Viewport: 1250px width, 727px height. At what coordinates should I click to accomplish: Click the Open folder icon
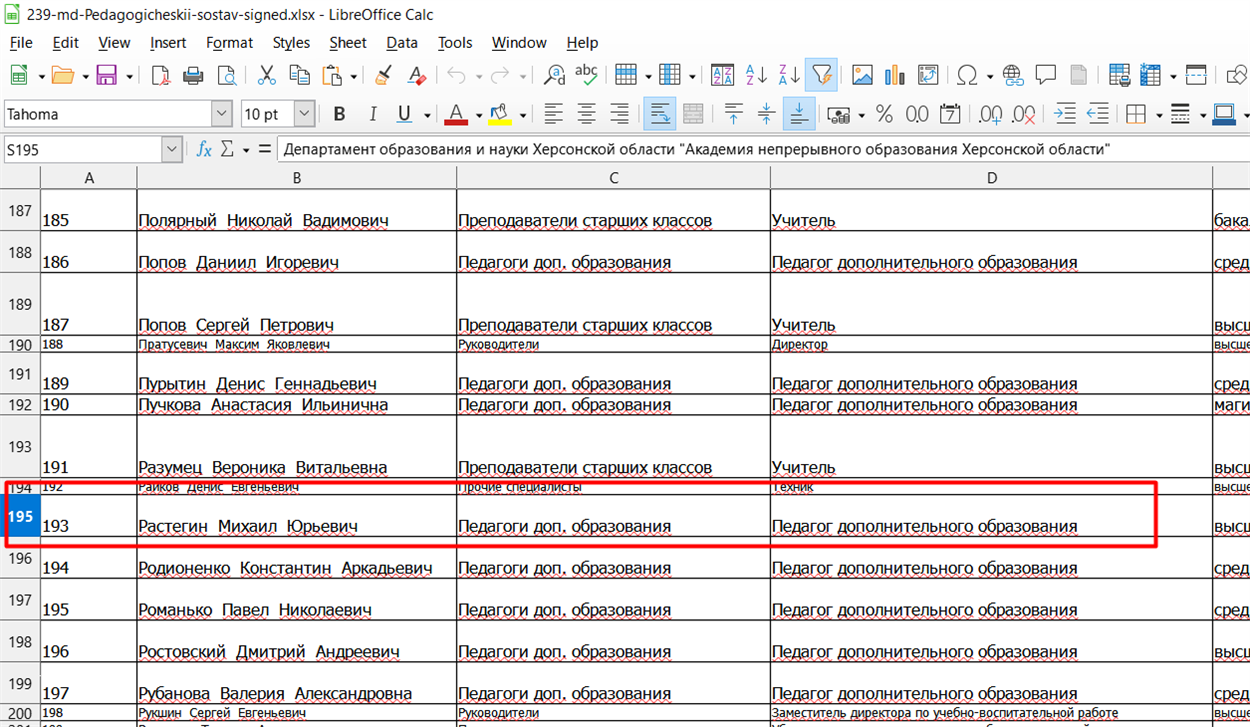point(63,75)
